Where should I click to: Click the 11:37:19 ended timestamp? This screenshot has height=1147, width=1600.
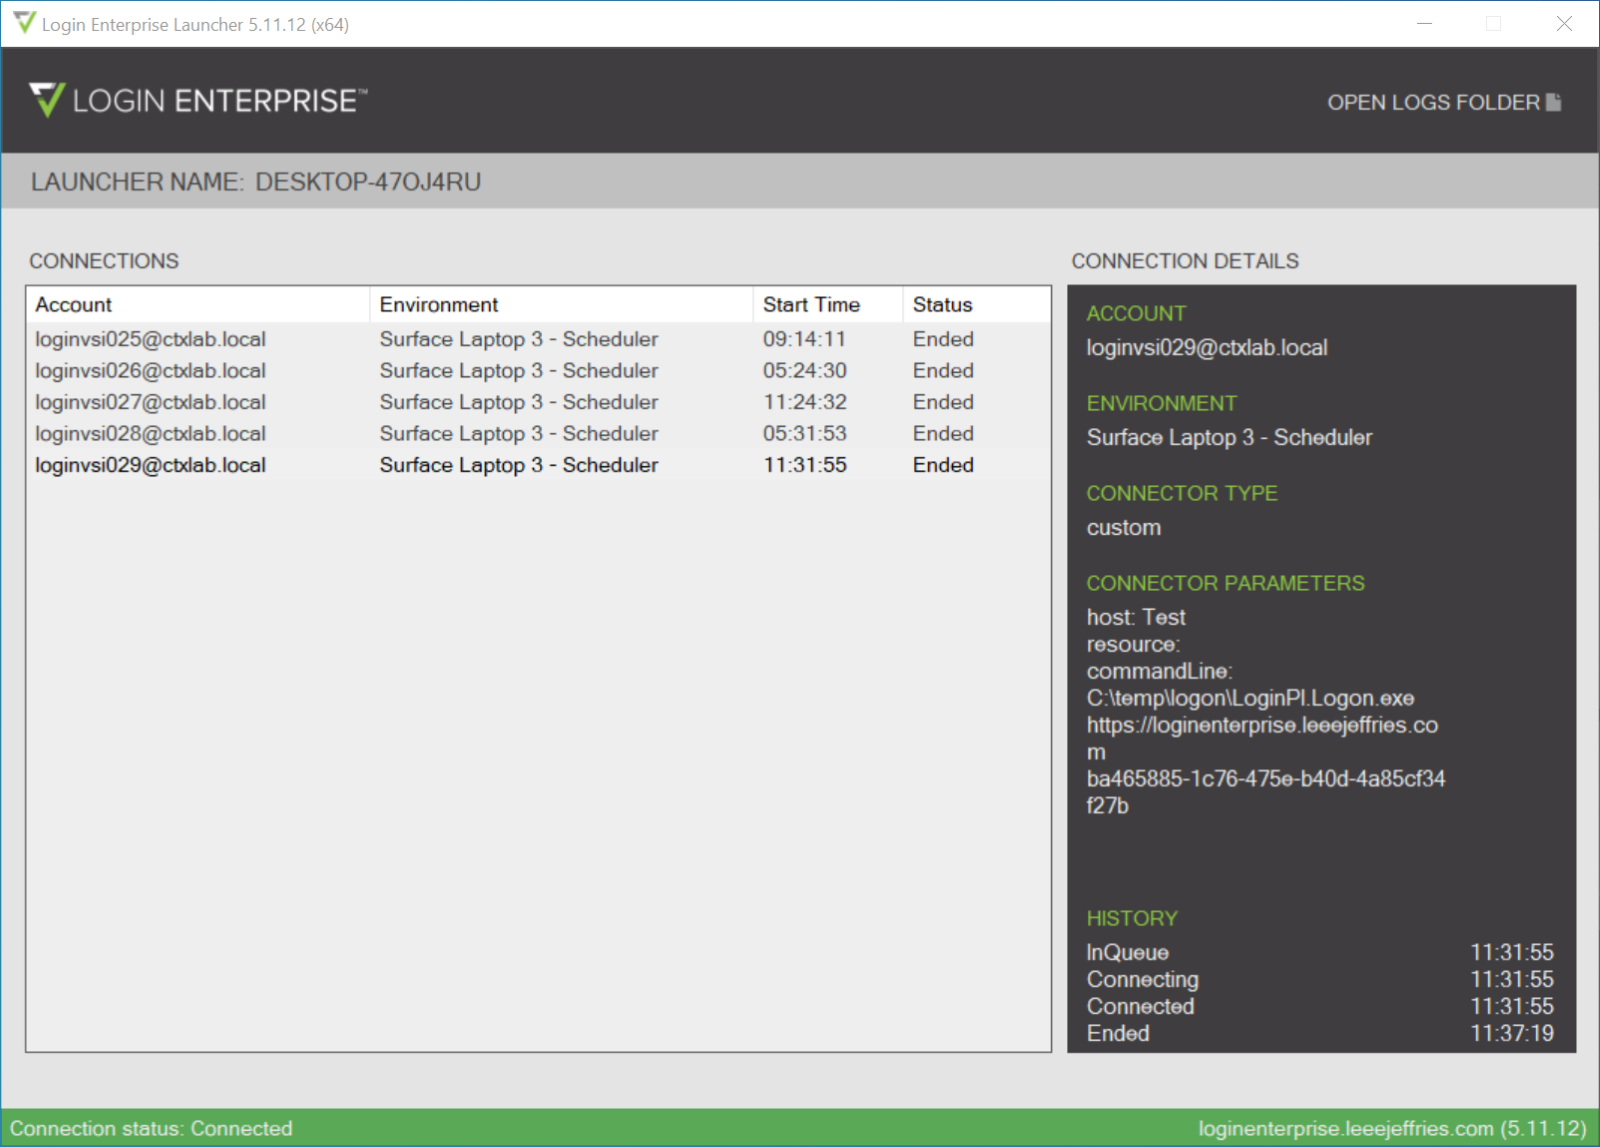[x=1512, y=1034]
